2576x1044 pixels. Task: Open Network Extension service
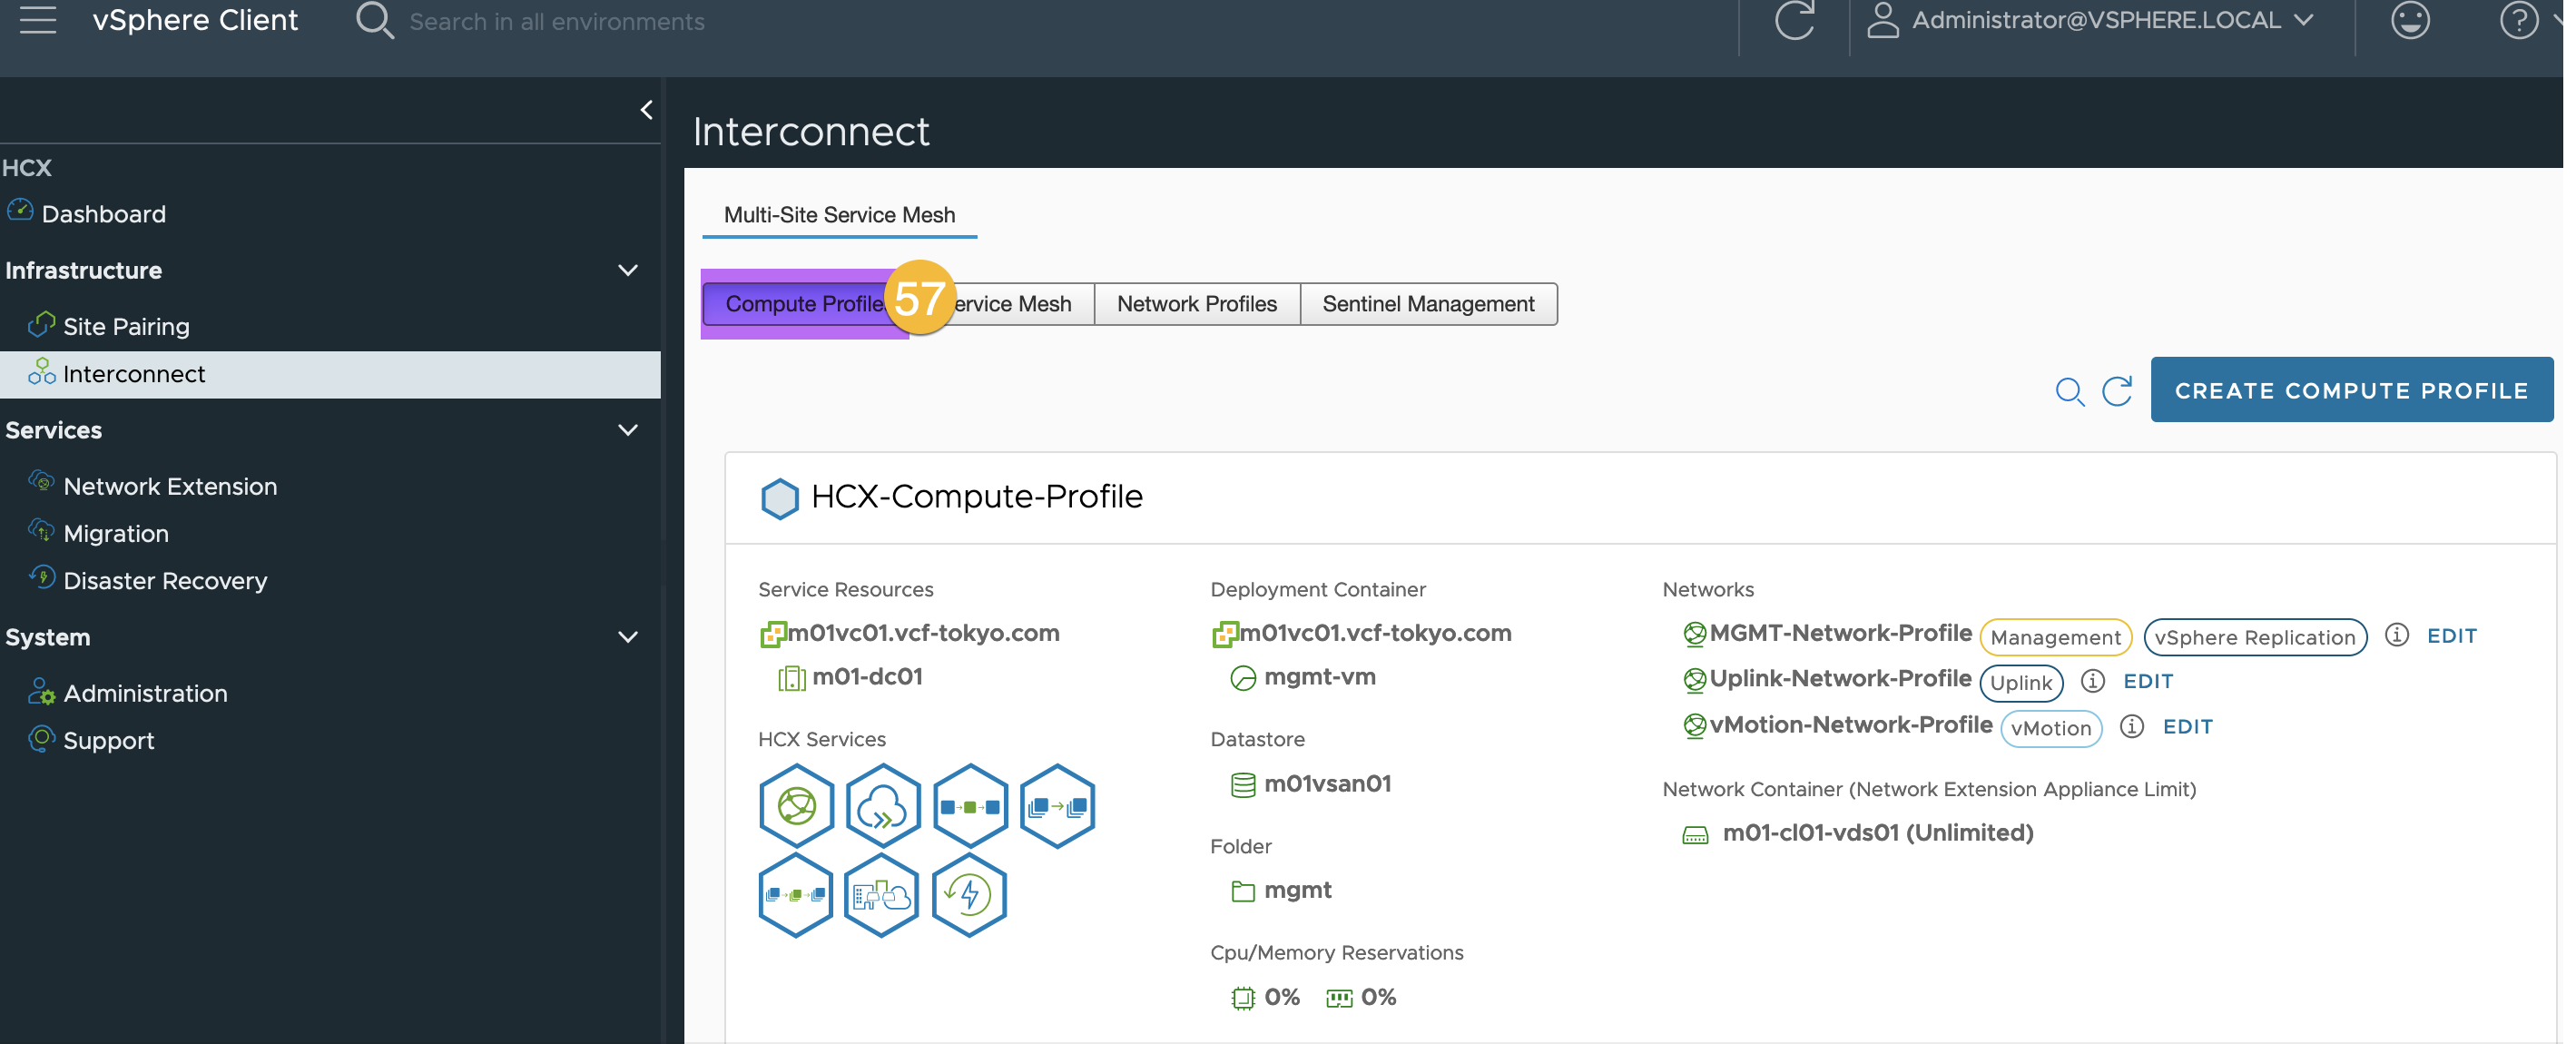coord(169,486)
